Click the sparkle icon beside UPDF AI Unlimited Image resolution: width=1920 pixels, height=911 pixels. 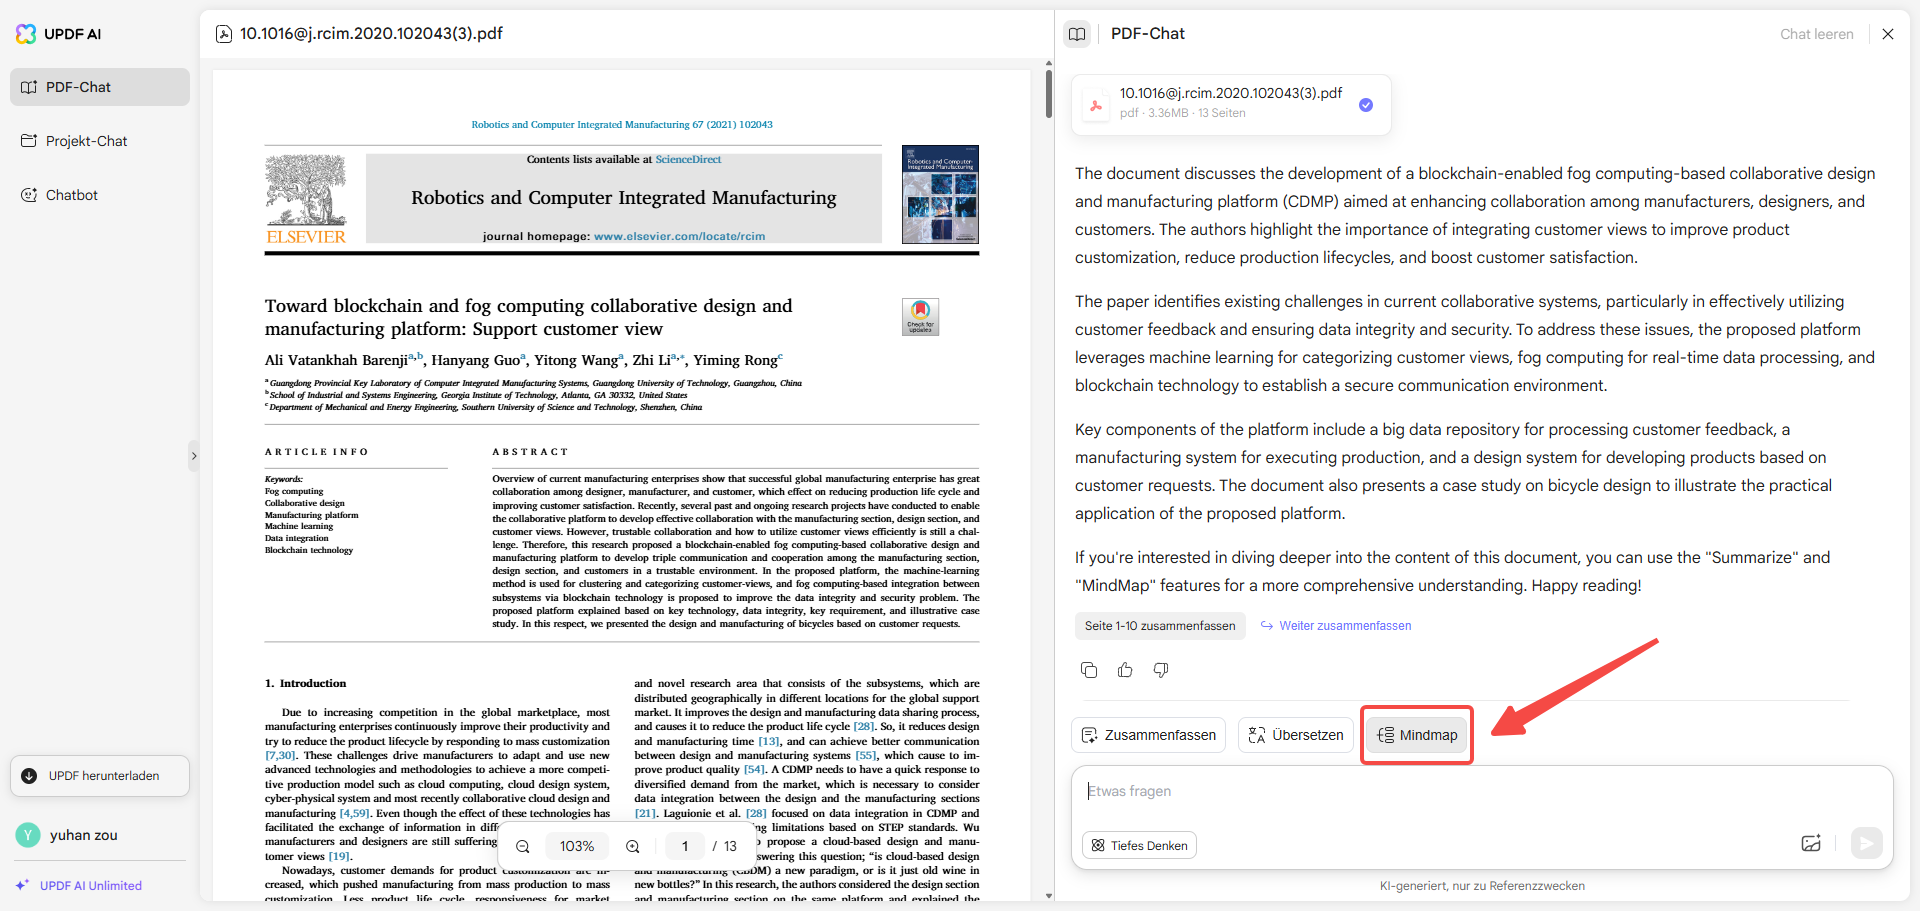click(x=22, y=886)
